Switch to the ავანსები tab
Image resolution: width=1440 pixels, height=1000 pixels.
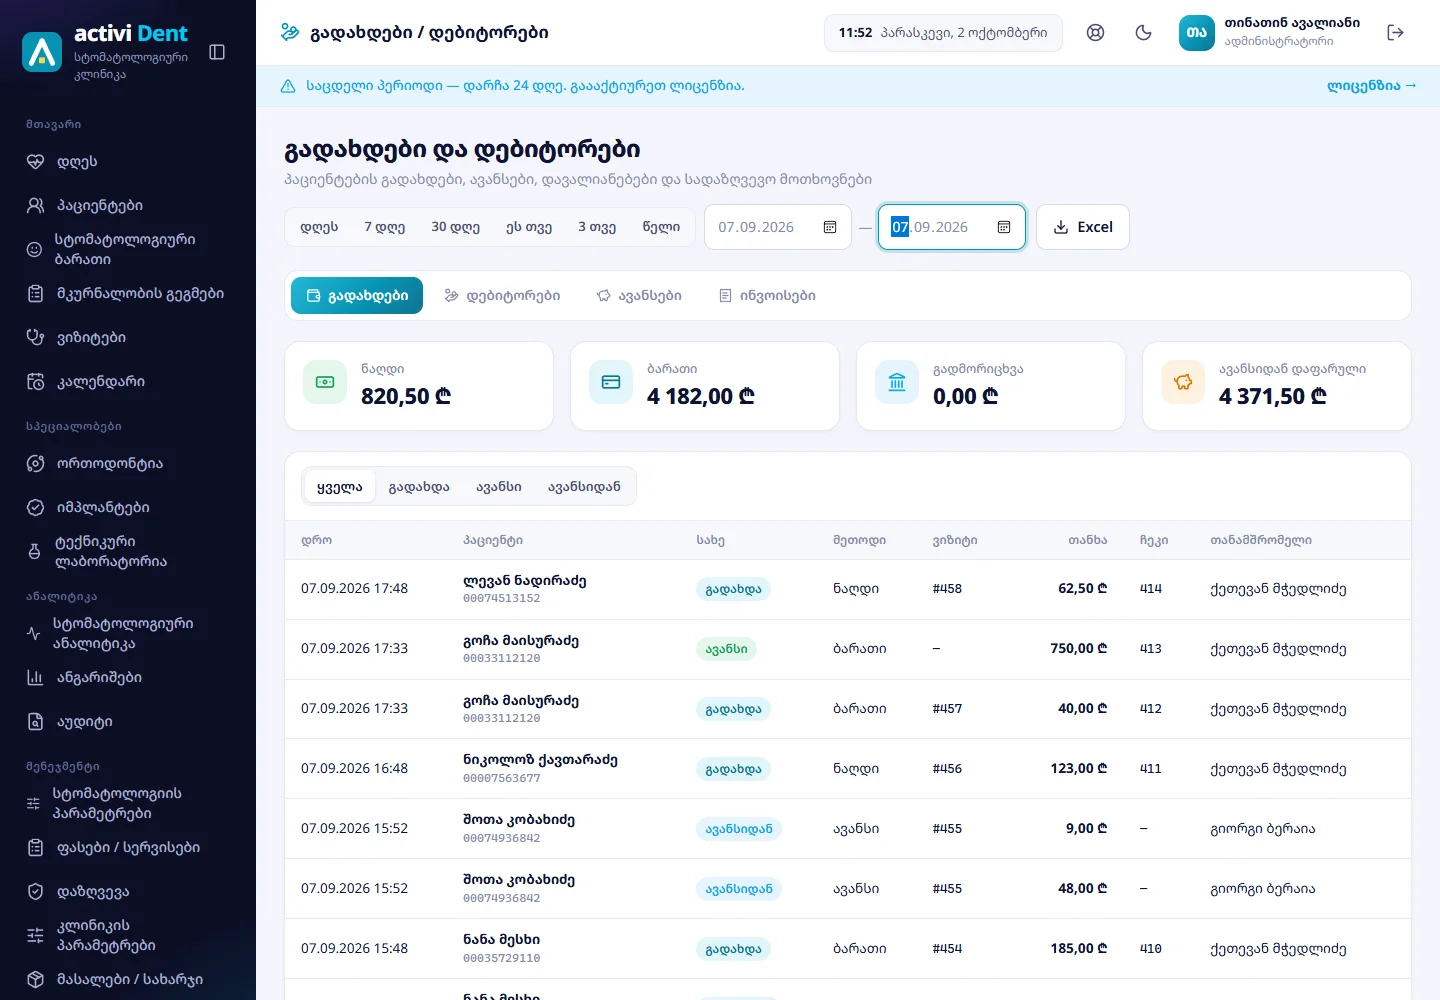point(639,295)
